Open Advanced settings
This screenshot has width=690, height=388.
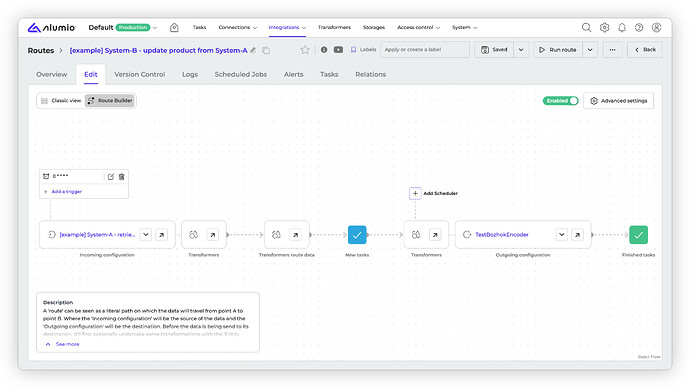(x=618, y=101)
